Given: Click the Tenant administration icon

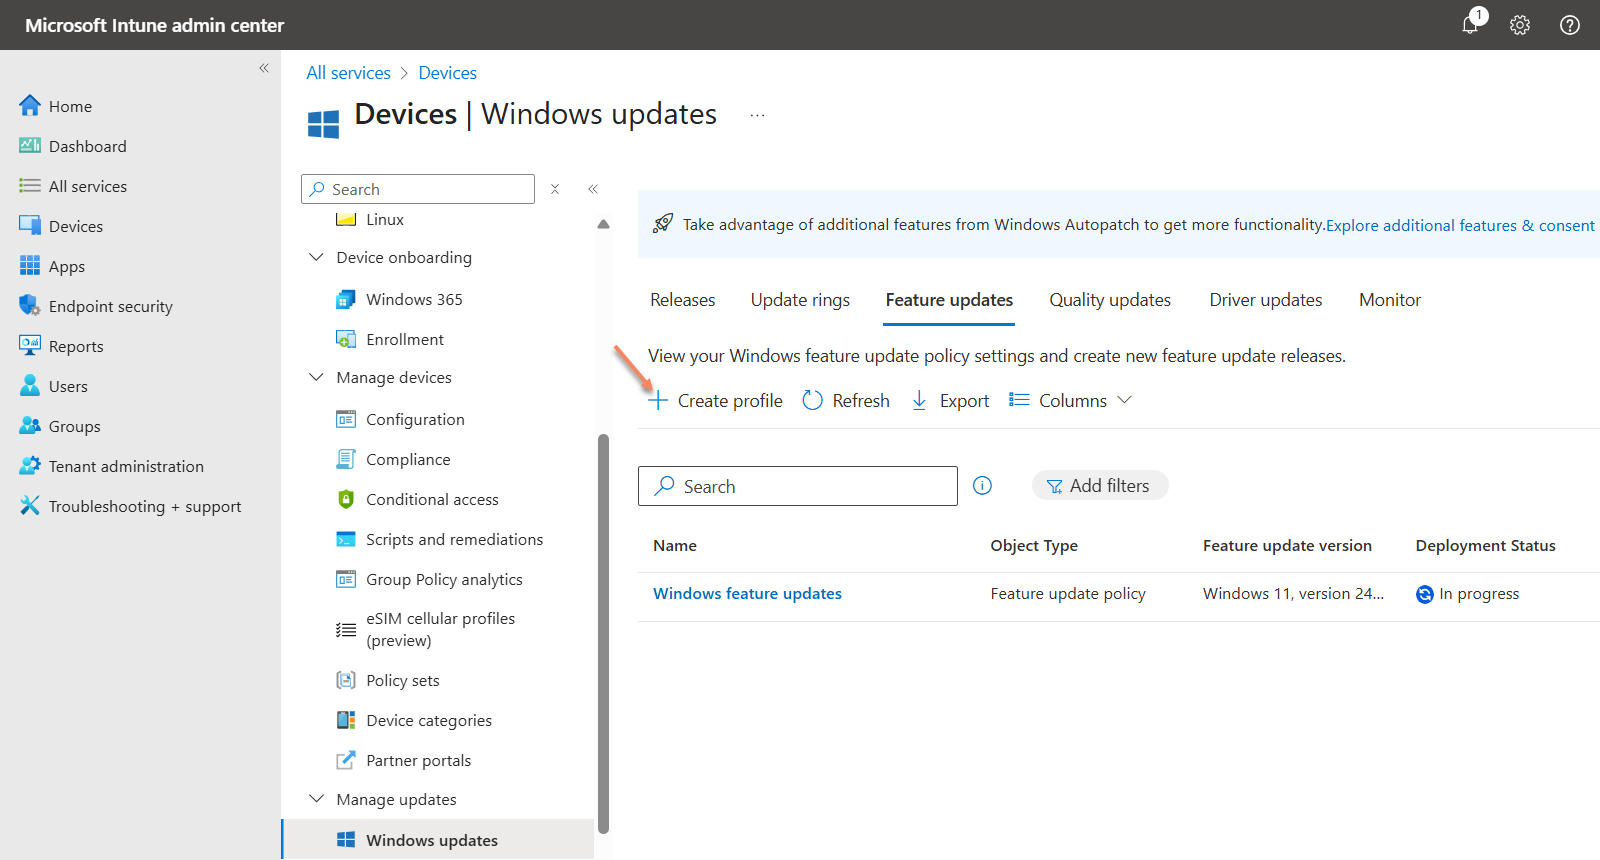Looking at the screenshot, I should tap(30, 466).
